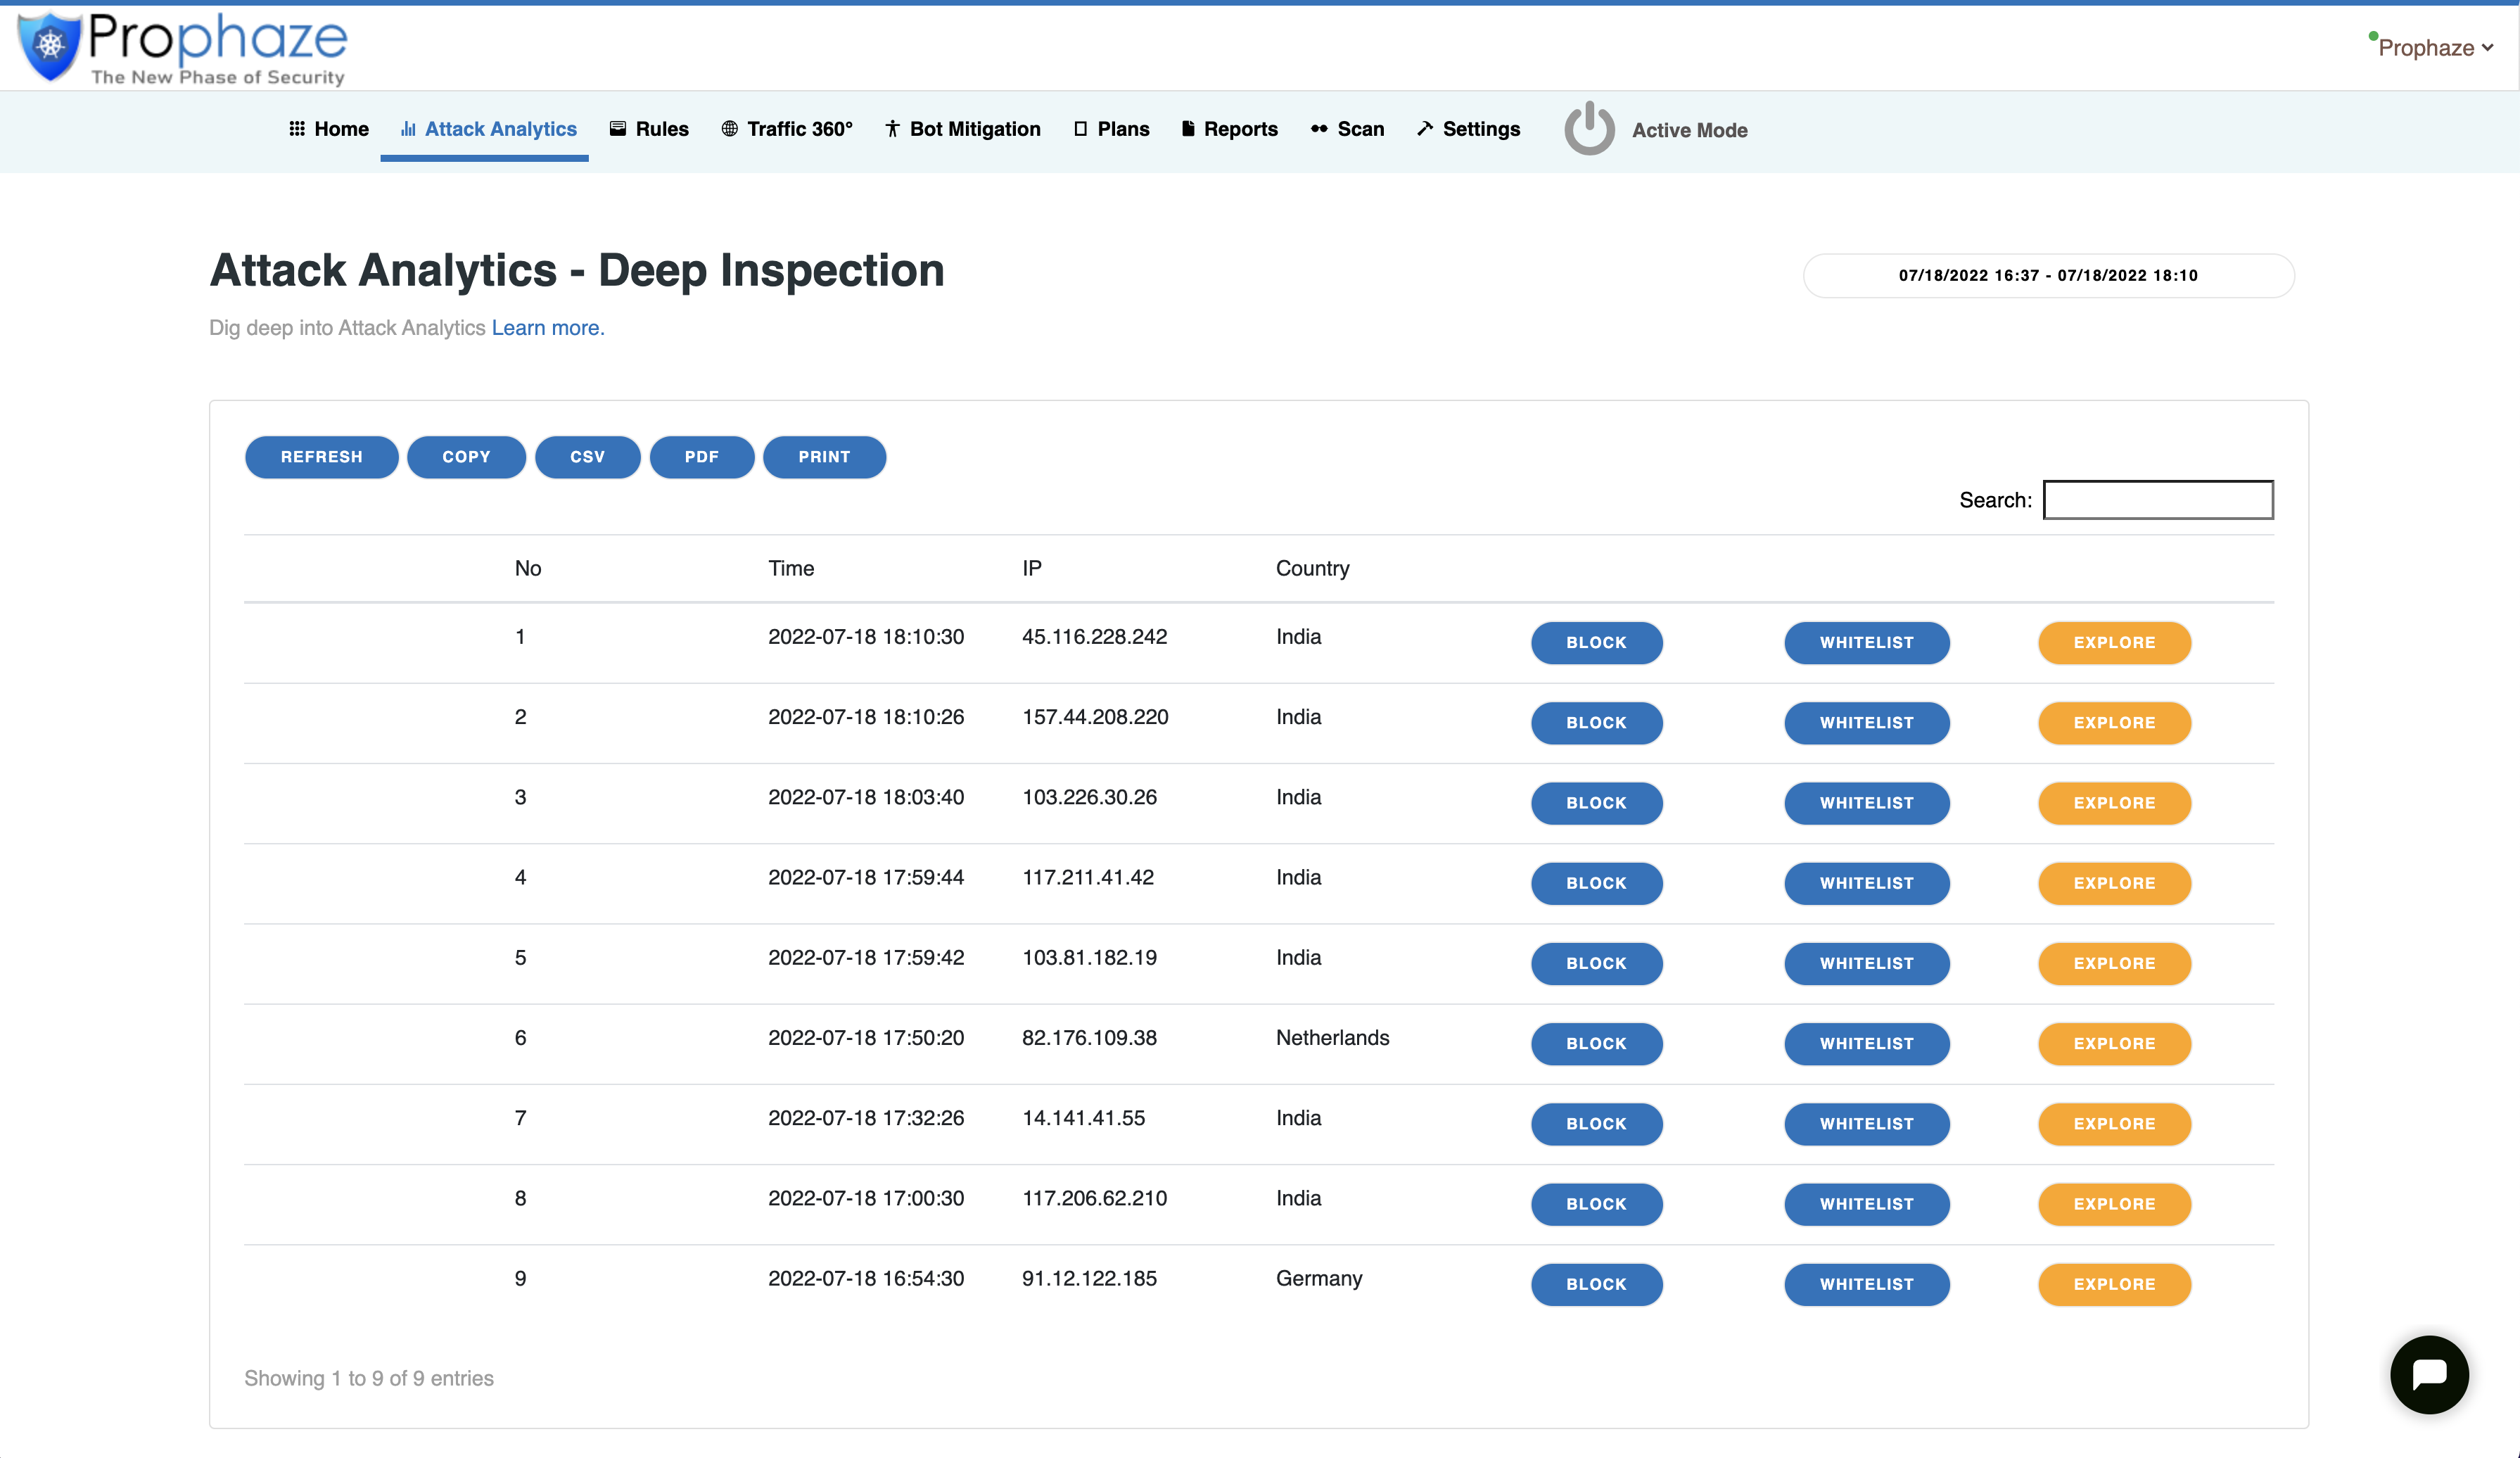
Task: Click into the Search input field
Action: [2157, 500]
